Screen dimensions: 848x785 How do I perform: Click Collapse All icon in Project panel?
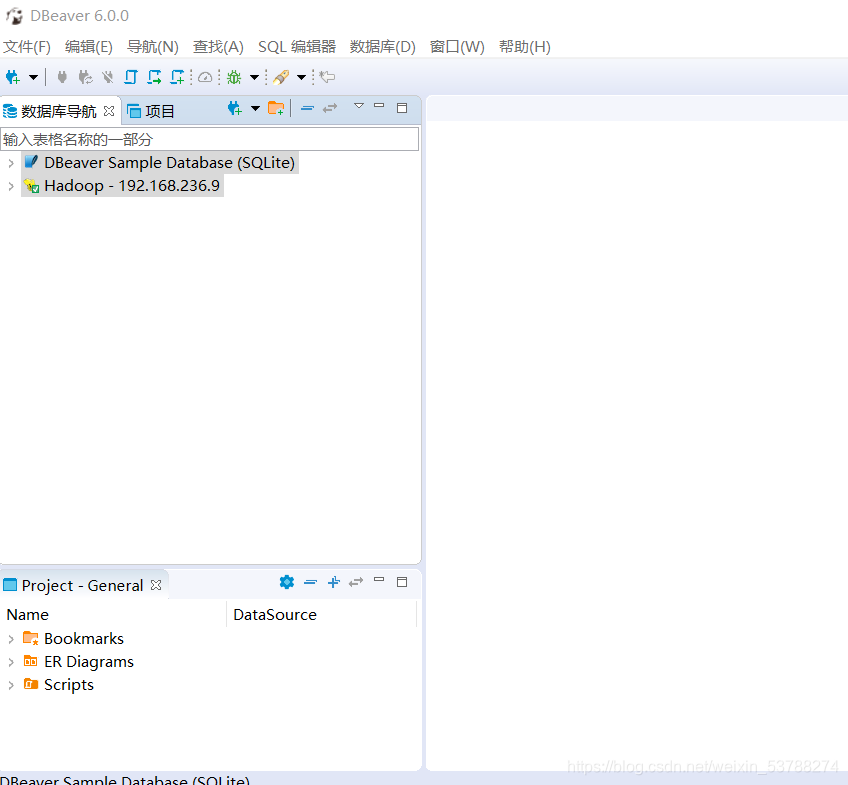[x=310, y=582]
